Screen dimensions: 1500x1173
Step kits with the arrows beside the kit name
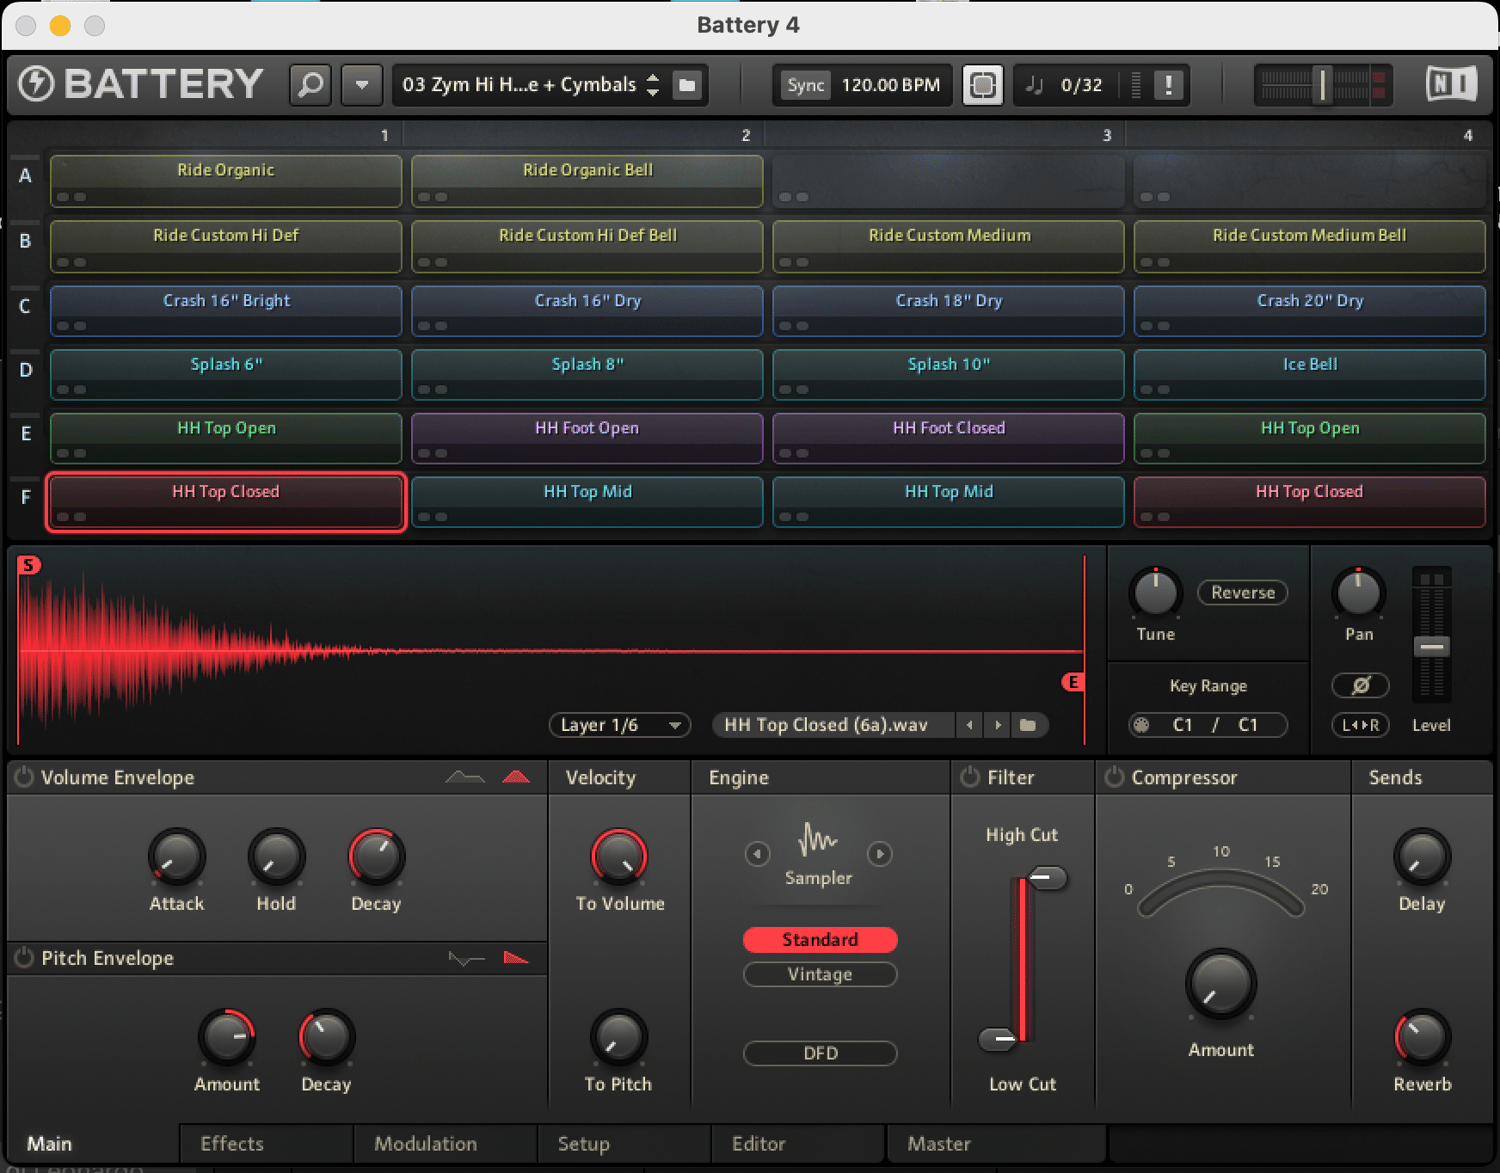(653, 85)
